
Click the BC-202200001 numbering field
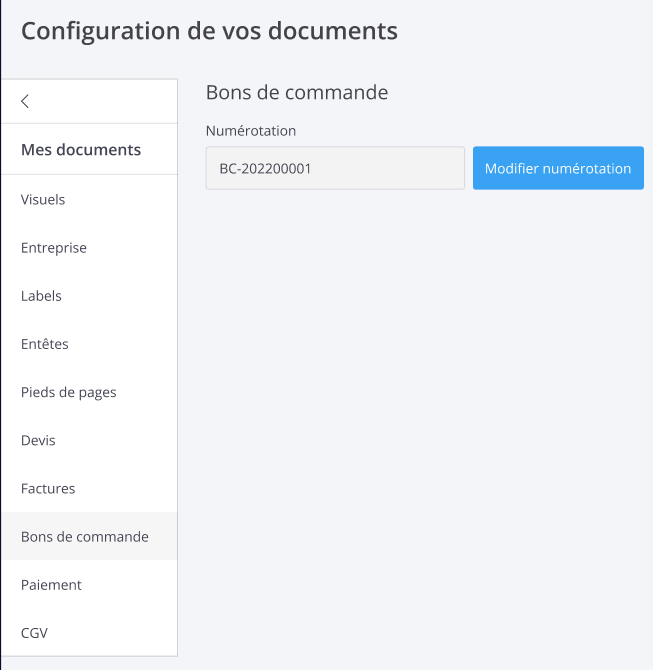click(x=335, y=168)
